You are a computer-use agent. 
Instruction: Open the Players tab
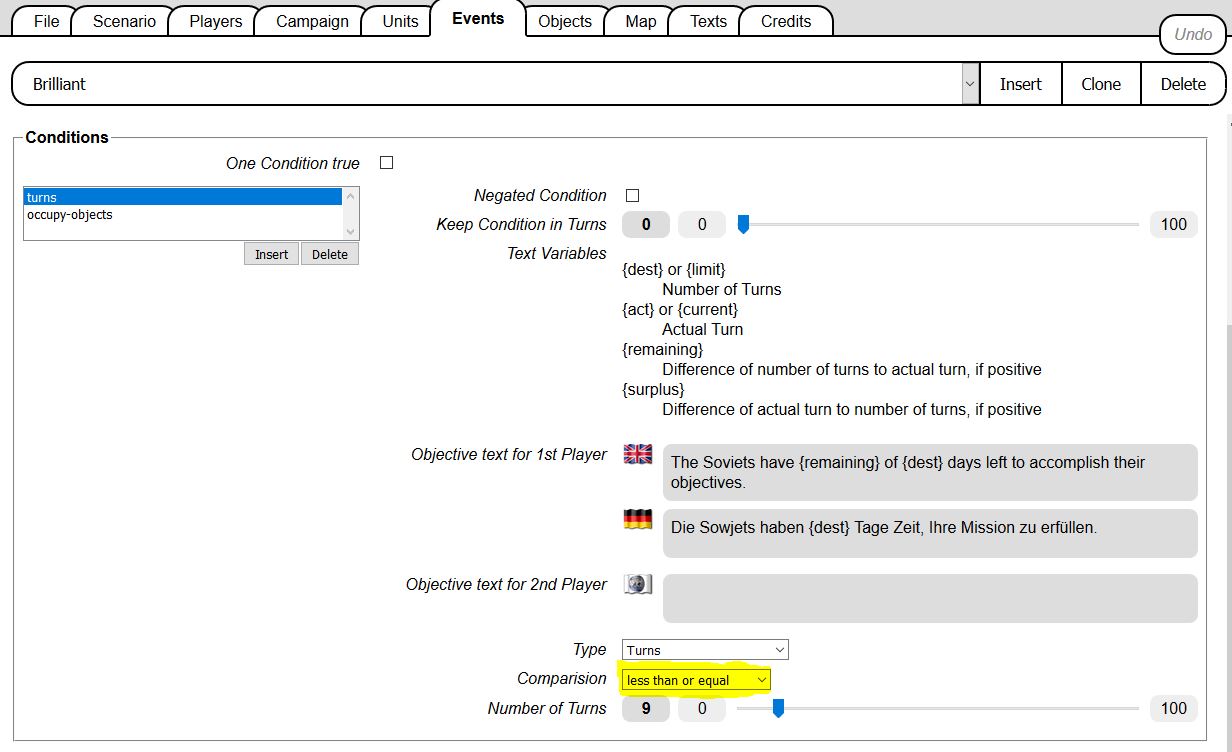(215, 21)
